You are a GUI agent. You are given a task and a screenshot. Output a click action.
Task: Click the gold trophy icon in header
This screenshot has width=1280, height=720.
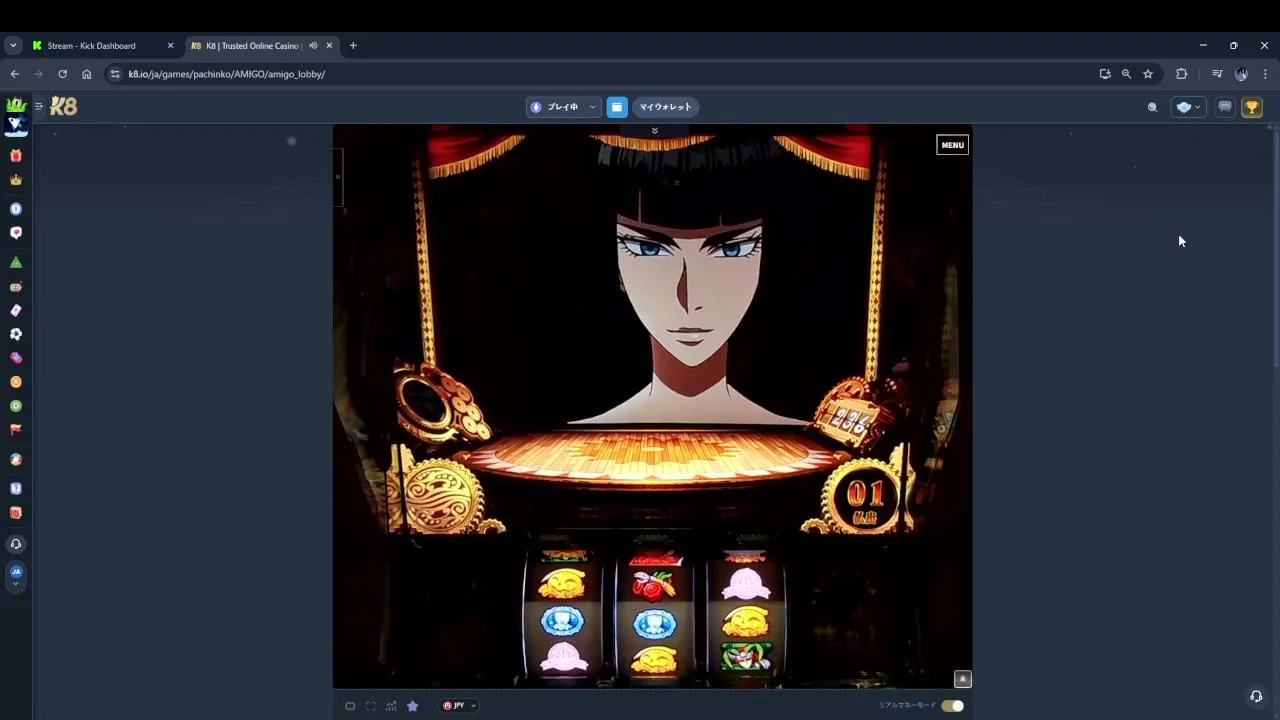[1252, 107]
